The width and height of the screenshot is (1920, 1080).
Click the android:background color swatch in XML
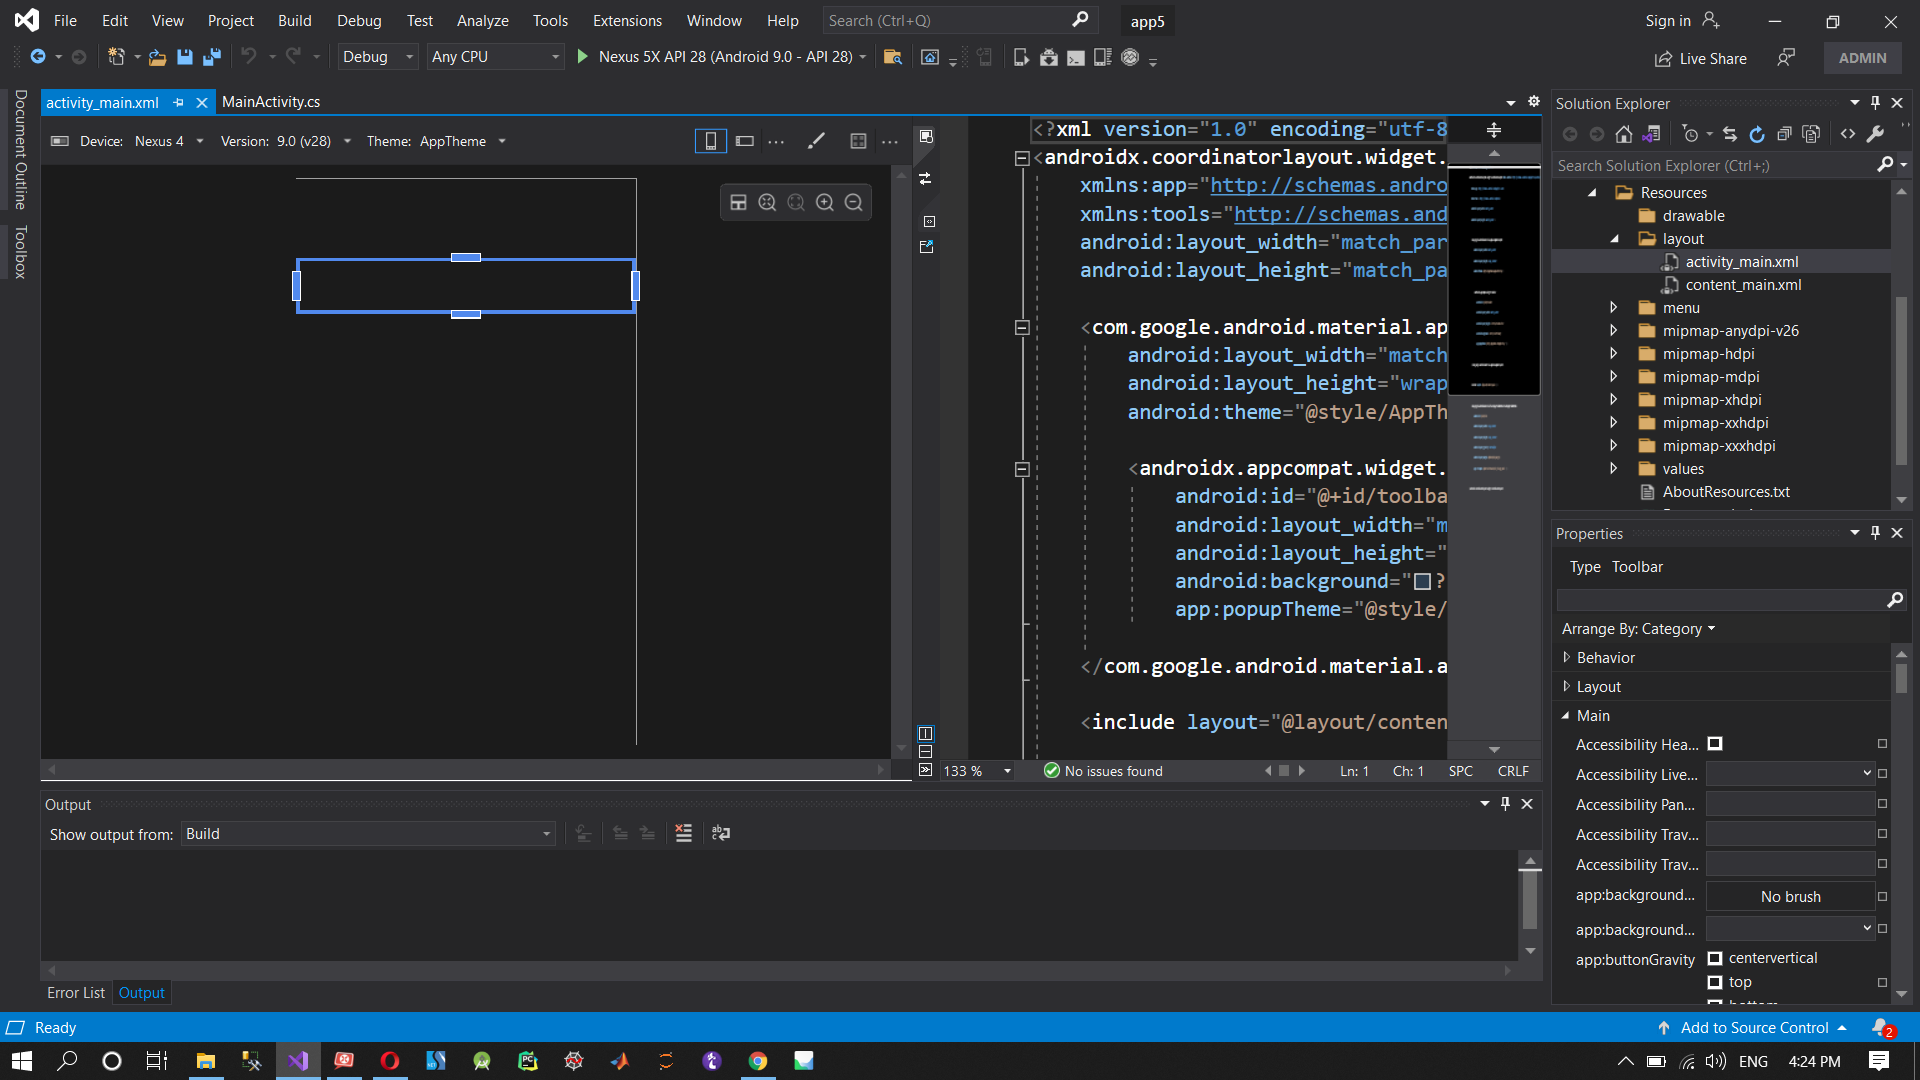(x=1422, y=582)
